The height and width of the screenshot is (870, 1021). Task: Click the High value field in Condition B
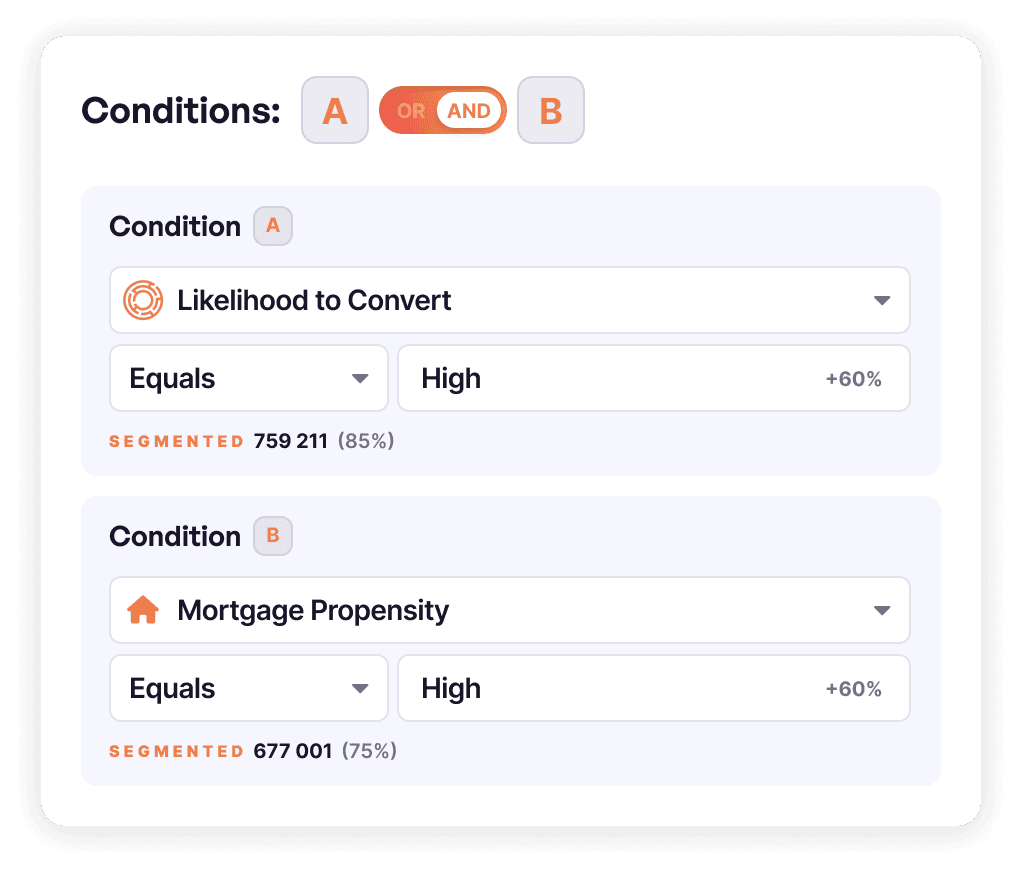pyautogui.click(x=654, y=688)
